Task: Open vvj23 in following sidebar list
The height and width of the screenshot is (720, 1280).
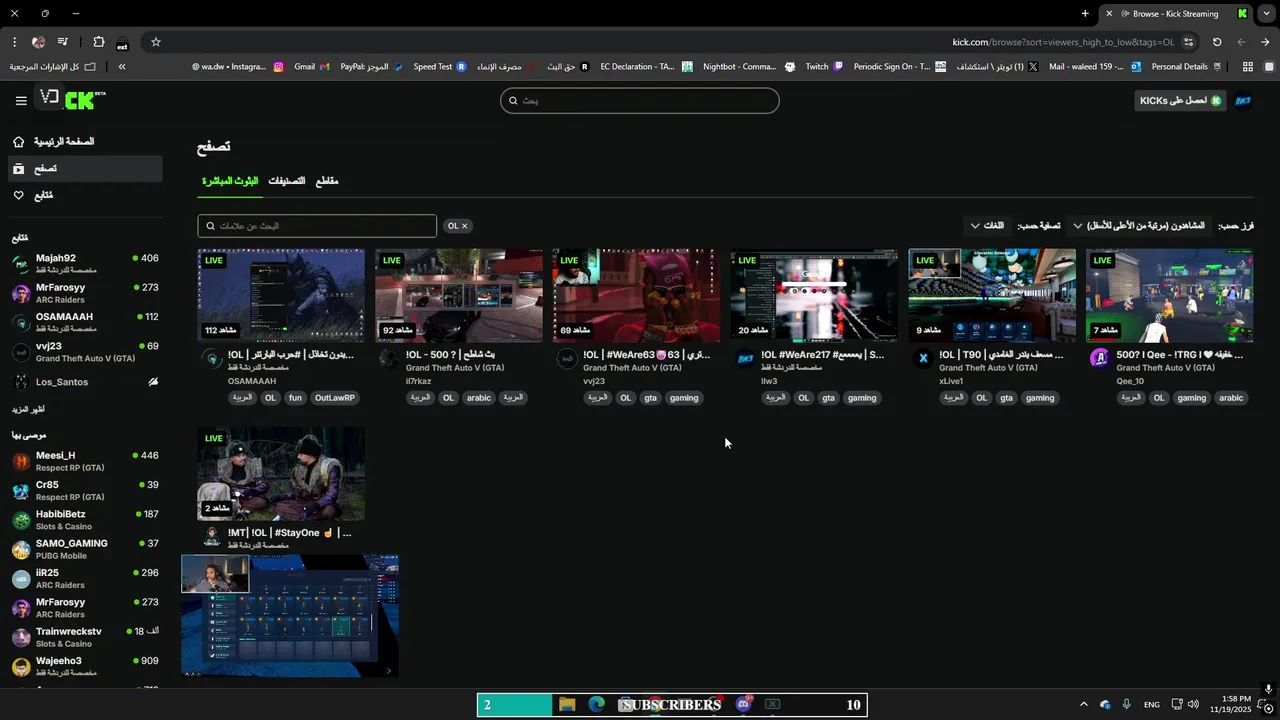Action: (84, 352)
